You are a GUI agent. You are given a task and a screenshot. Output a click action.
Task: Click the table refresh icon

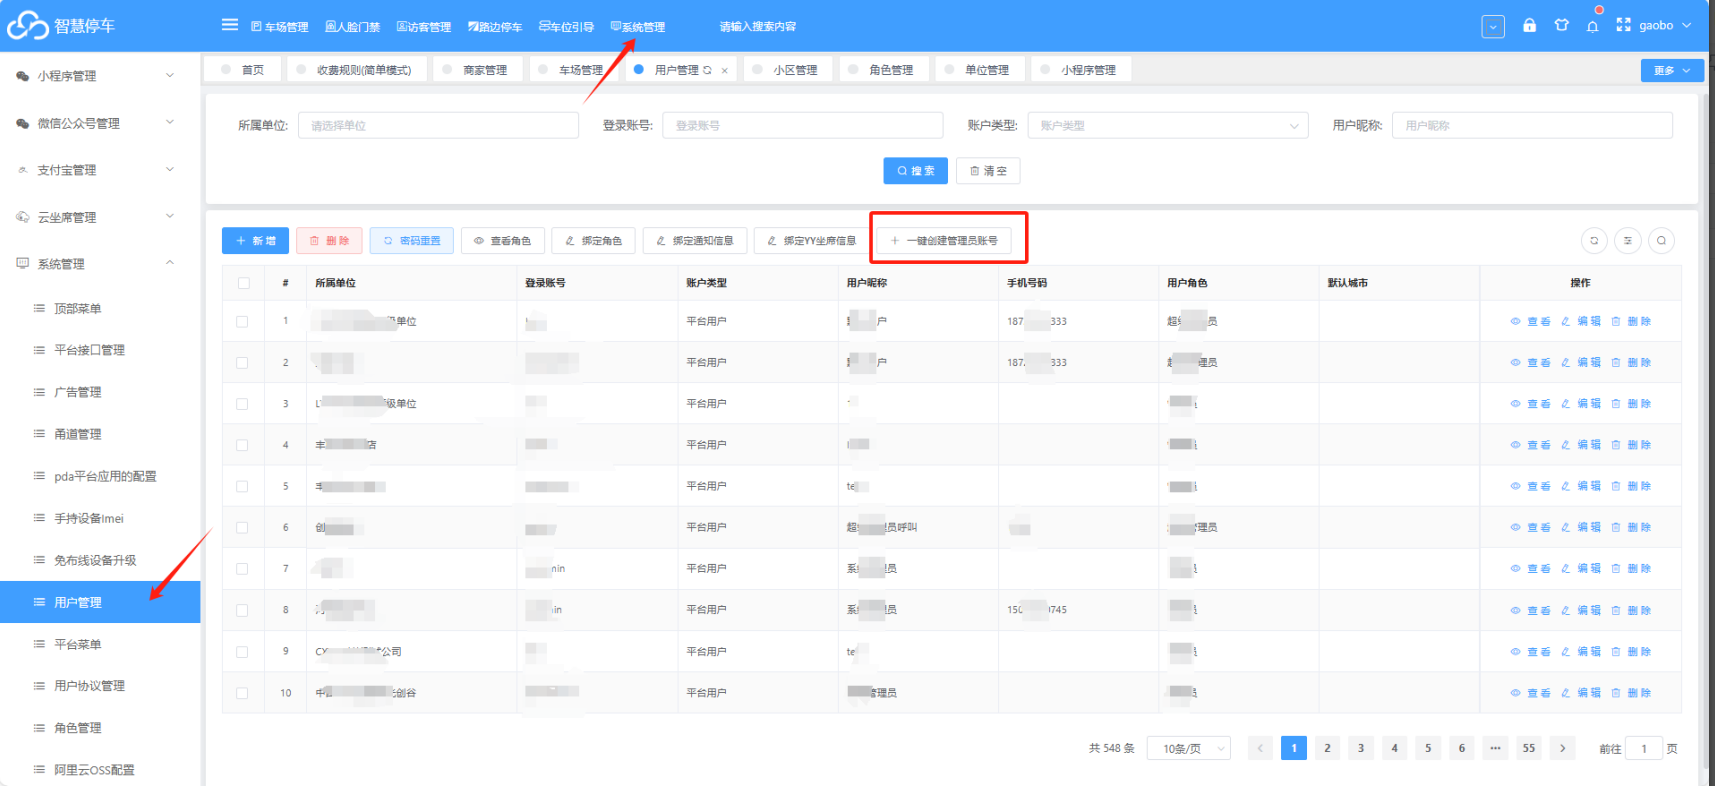pyautogui.click(x=1594, y=241)
